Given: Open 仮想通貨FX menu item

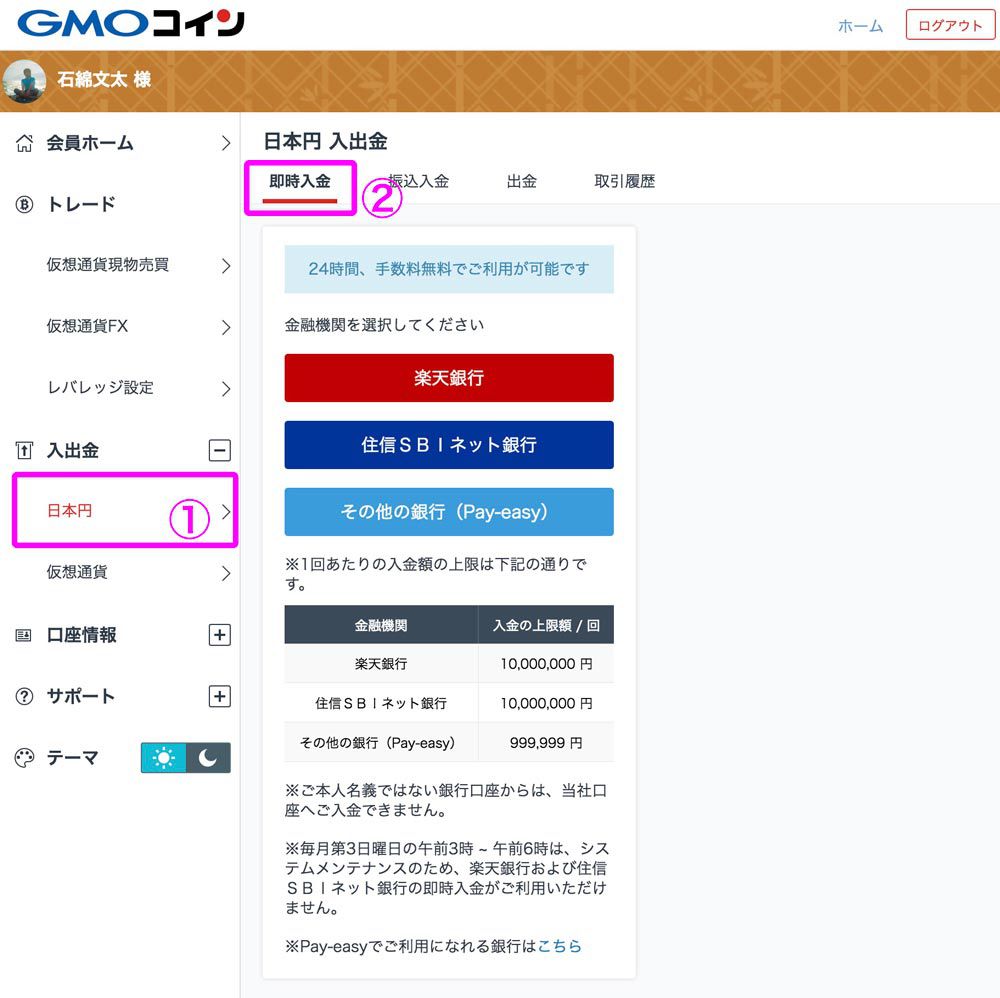Looking at the screenshot, I should tap(87, 327).
